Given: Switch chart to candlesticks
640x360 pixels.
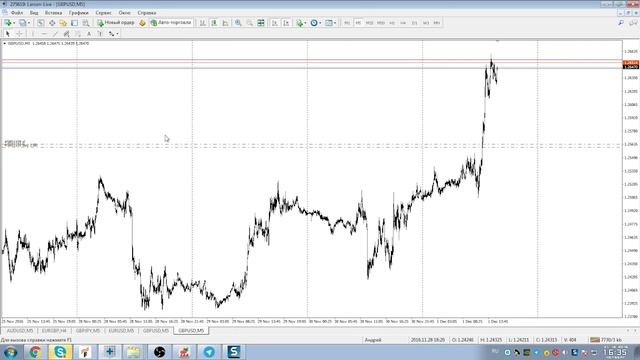Looking at the screenshot, I should pos(214,23).
